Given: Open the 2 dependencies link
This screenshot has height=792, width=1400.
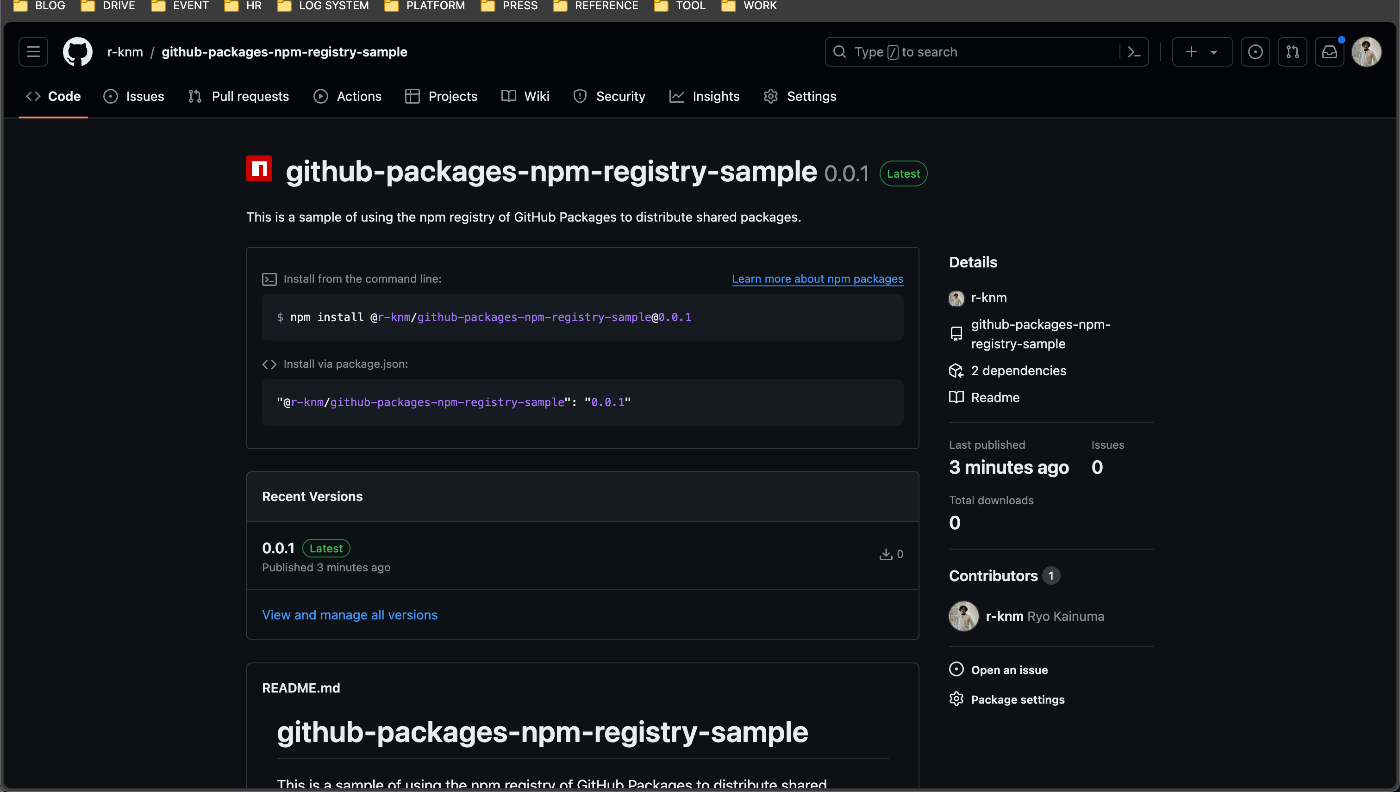Looking at the screenshot, I should (x=1019, y=371).
